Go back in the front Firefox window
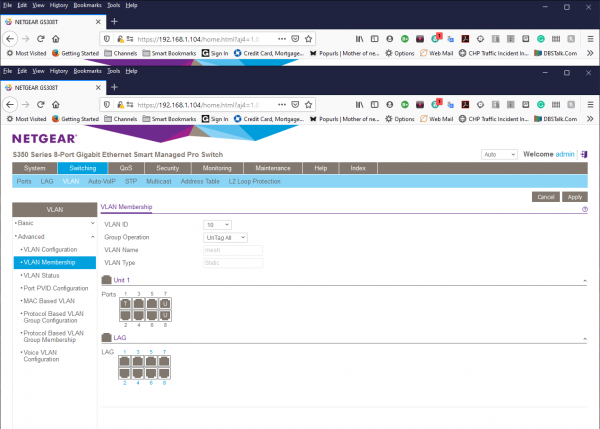The width and height of the screenshot is (600, 429). point(10,104)
